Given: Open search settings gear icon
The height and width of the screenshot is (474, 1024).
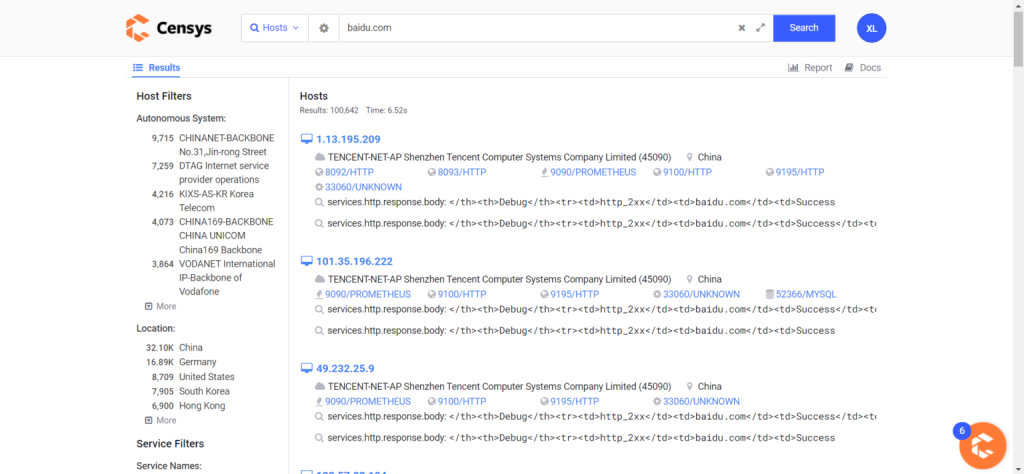Looking at the screenshot, I should pyautogui.click(x=324, y=28).
